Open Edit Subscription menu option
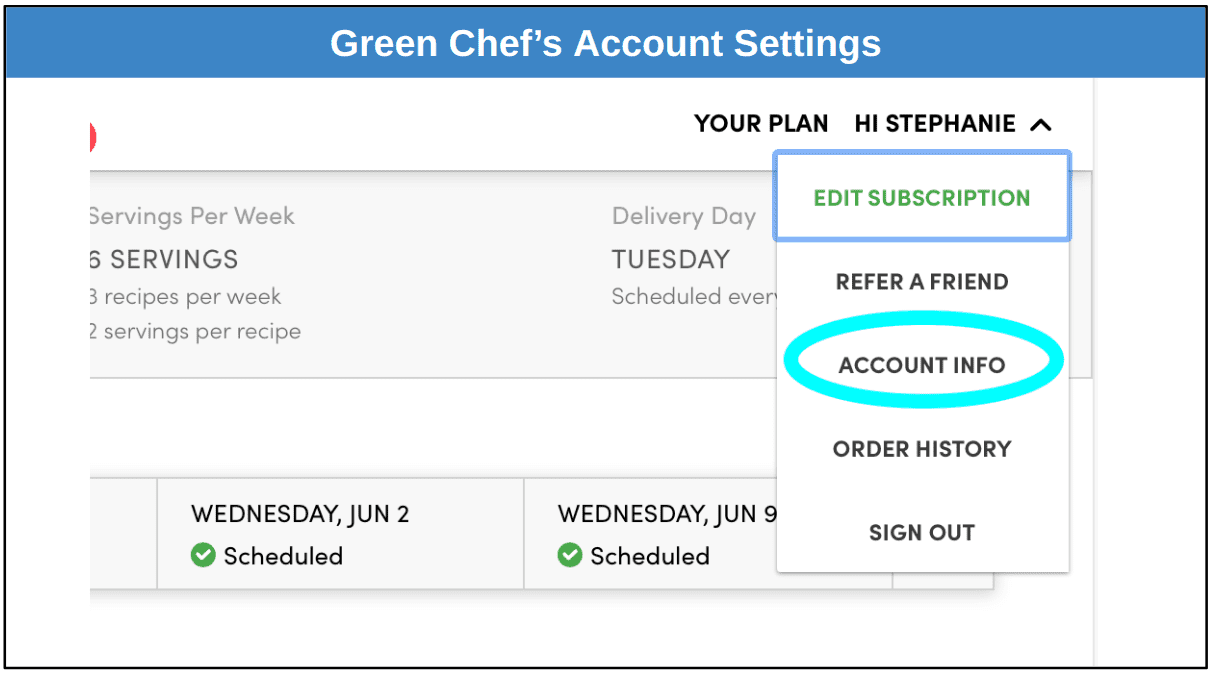 (922, 197)
